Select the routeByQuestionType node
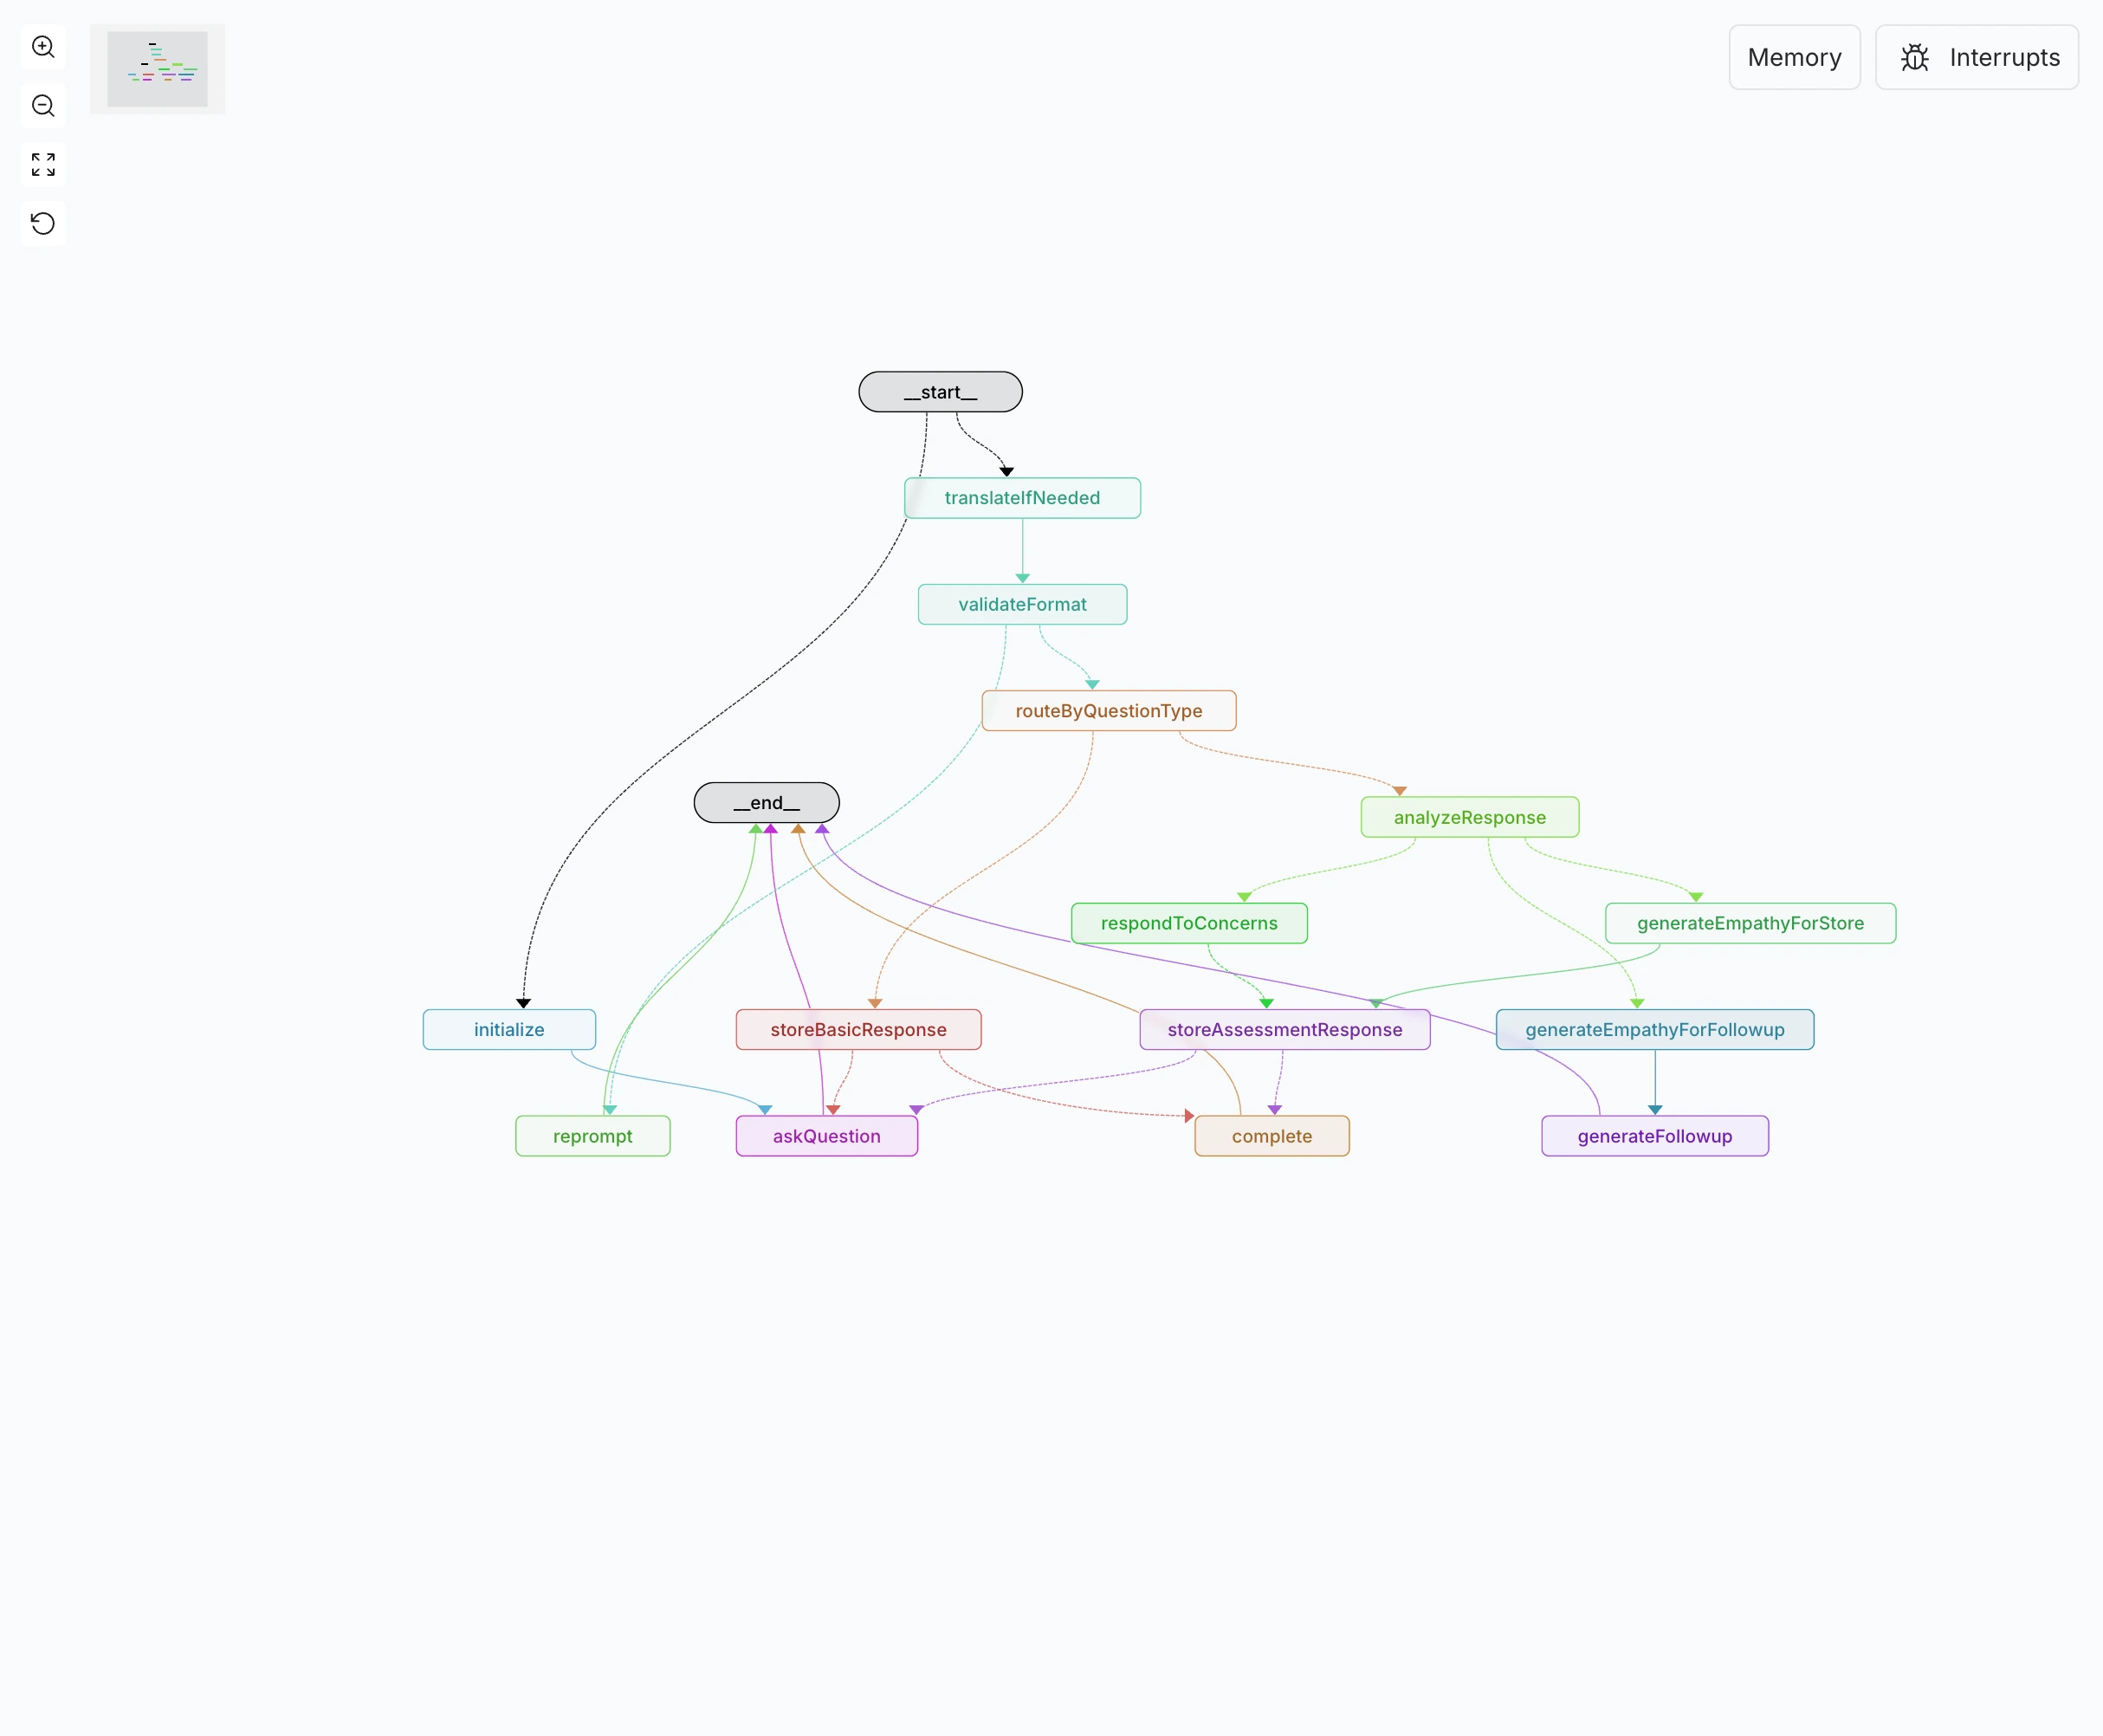Viewport: 2103px width, 1736px height. click(1108, 710)
